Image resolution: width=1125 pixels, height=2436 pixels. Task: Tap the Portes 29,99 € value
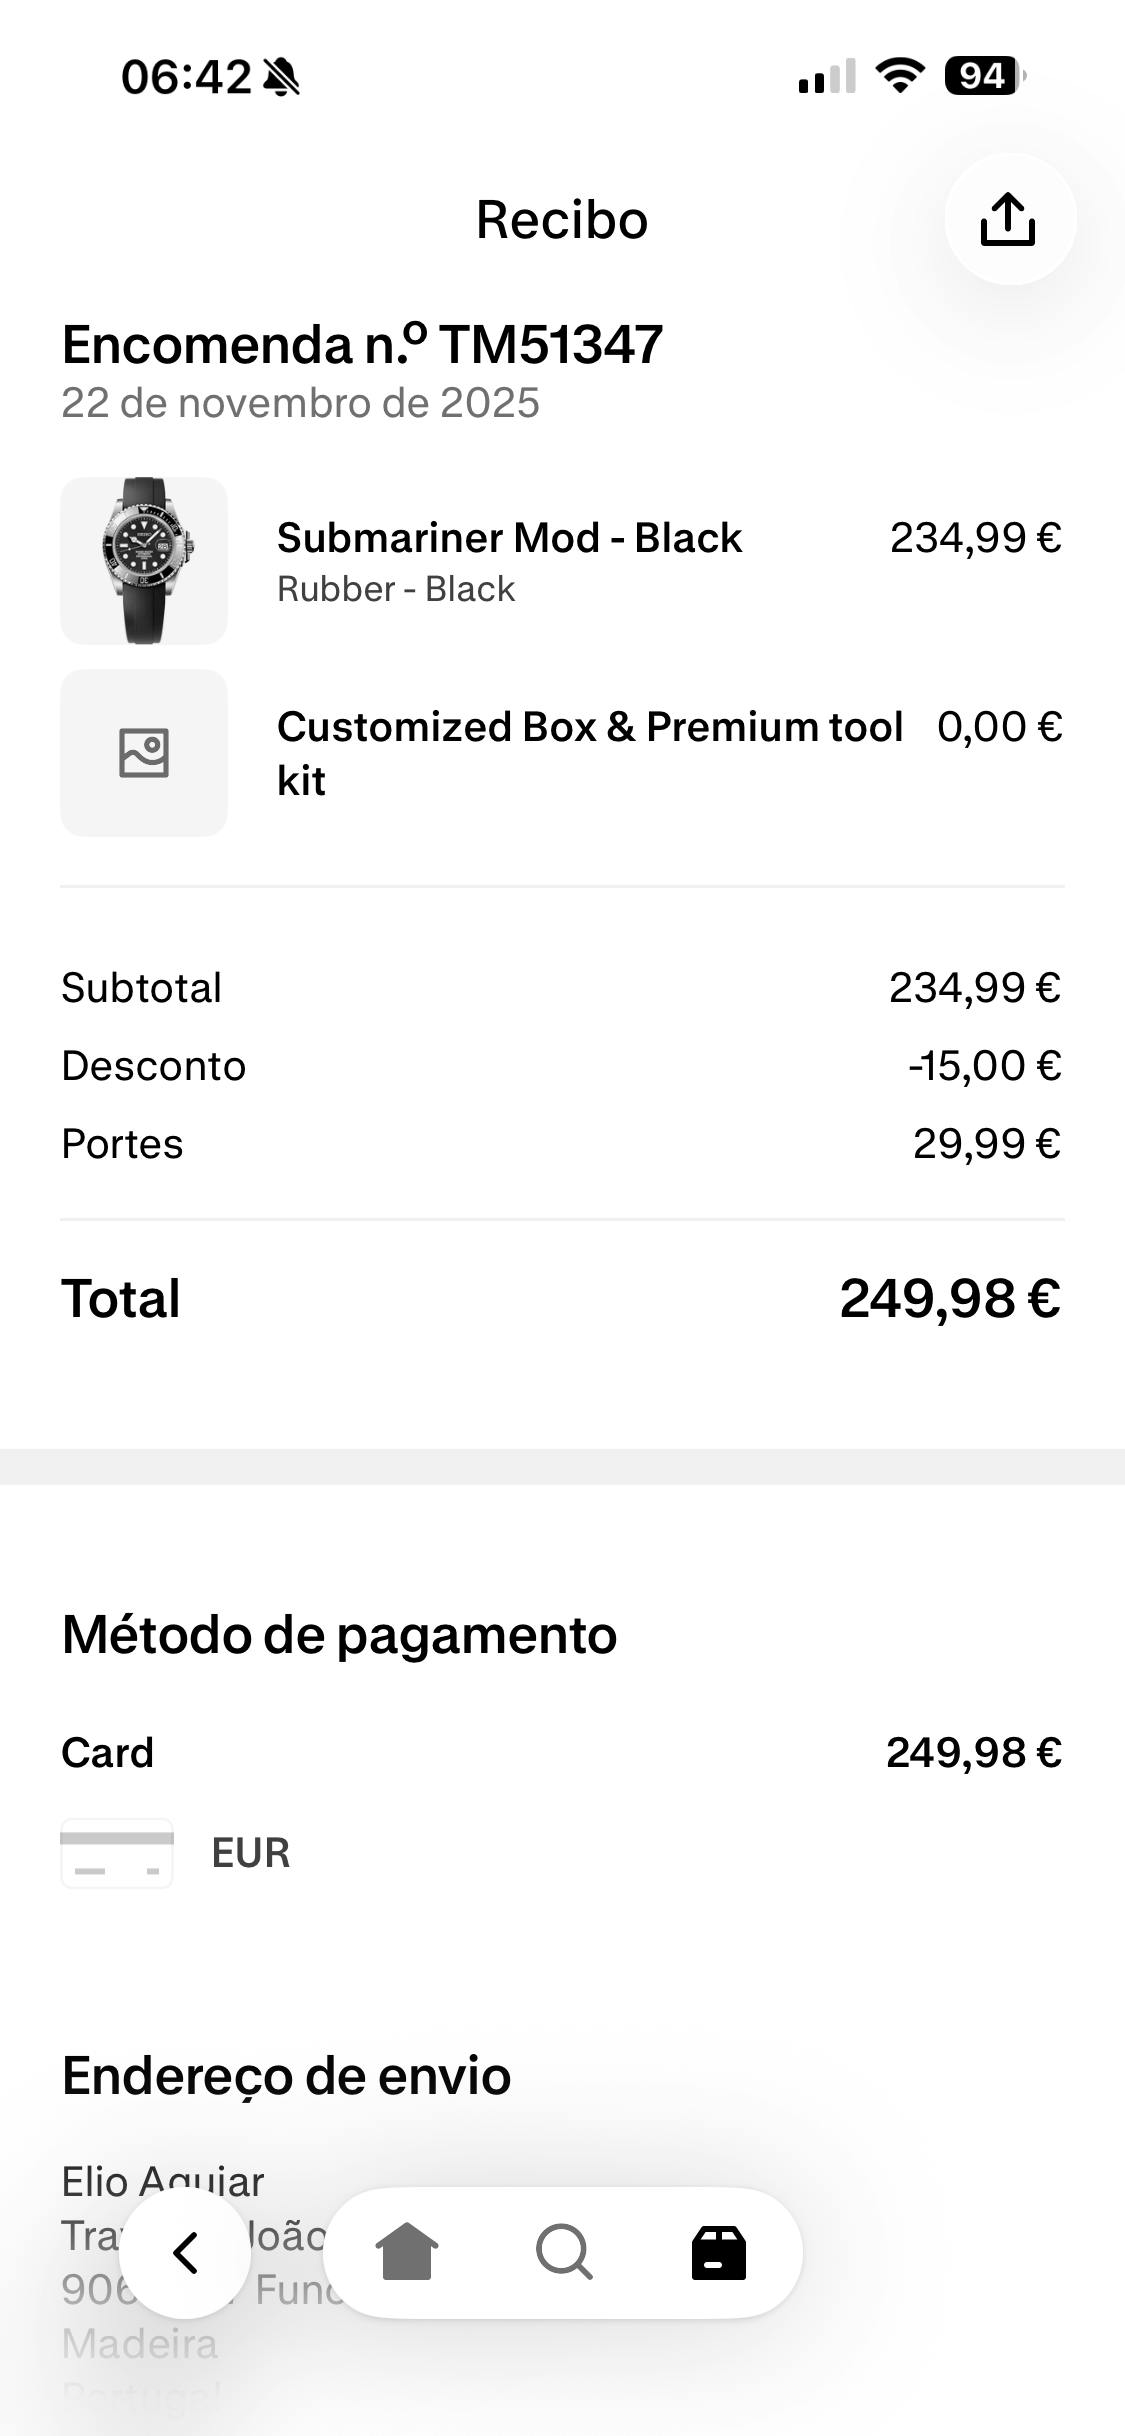point(986,1144)
